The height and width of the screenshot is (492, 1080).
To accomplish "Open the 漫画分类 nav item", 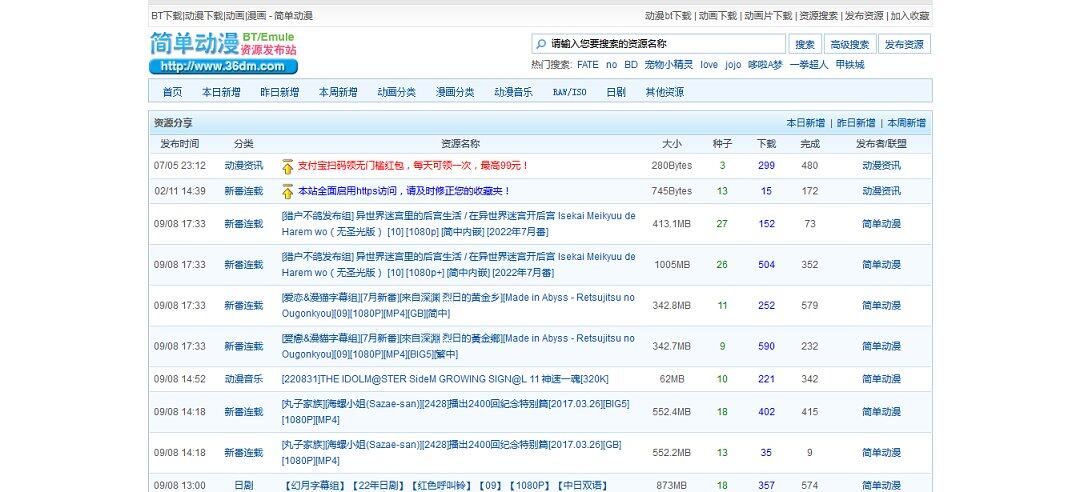I will [455, 92].
